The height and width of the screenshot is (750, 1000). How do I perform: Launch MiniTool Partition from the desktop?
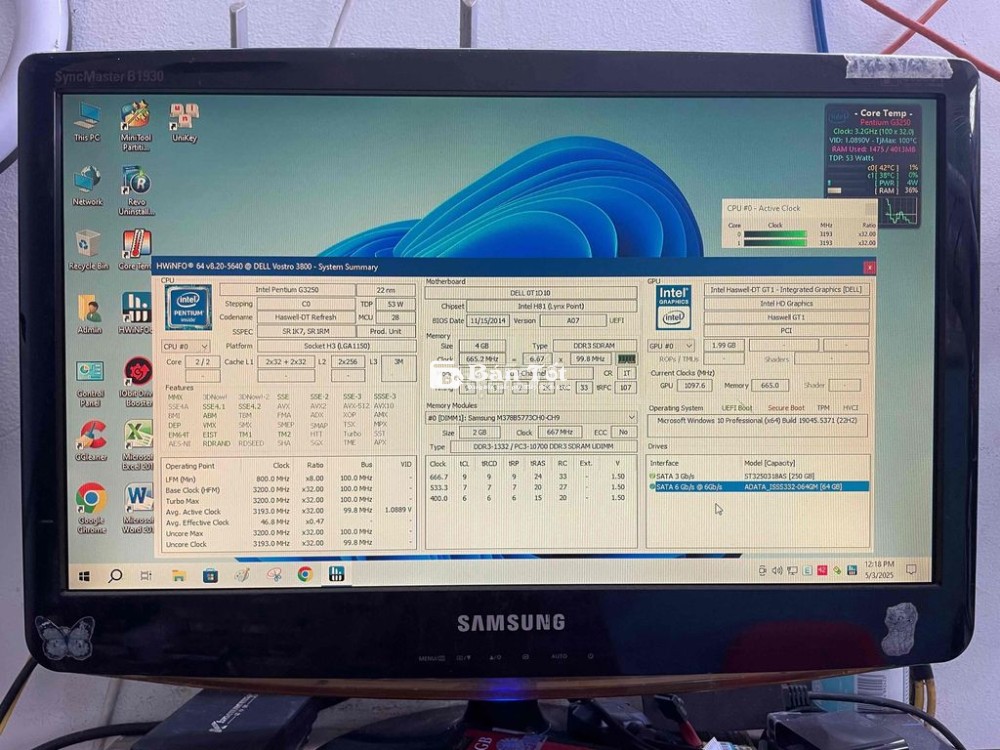click(x=135, y=125)
